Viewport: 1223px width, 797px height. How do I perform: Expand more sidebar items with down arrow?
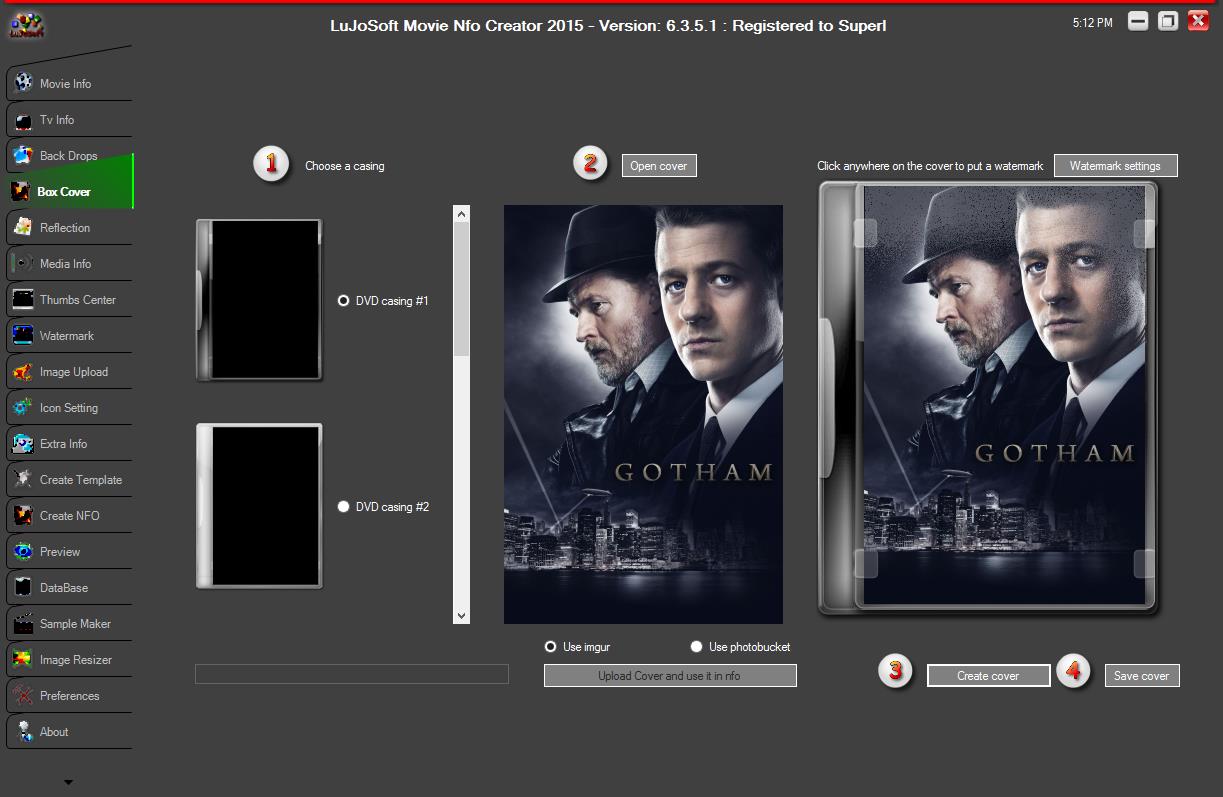tap(68, 782)
